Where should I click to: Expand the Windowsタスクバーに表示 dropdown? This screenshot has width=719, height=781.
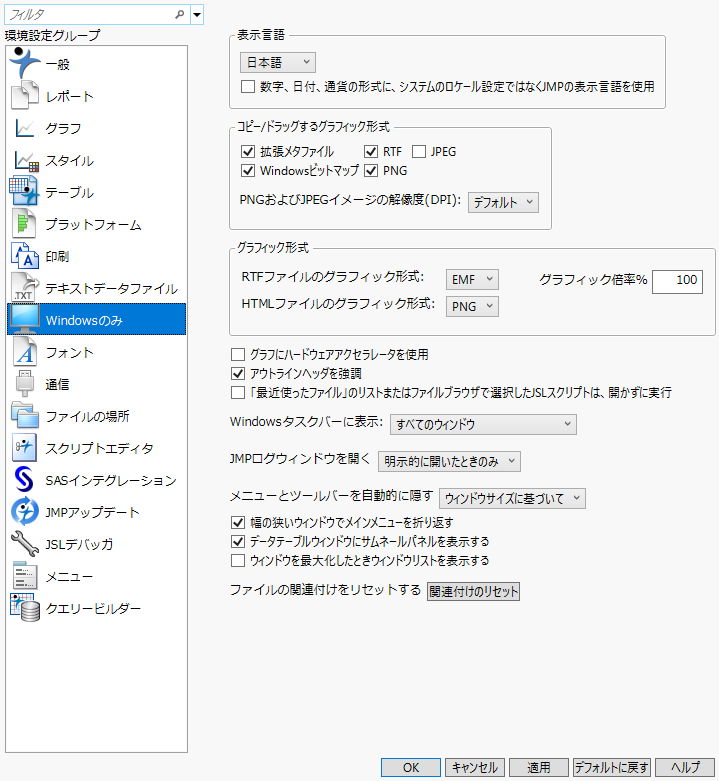[x=483, y=424]
